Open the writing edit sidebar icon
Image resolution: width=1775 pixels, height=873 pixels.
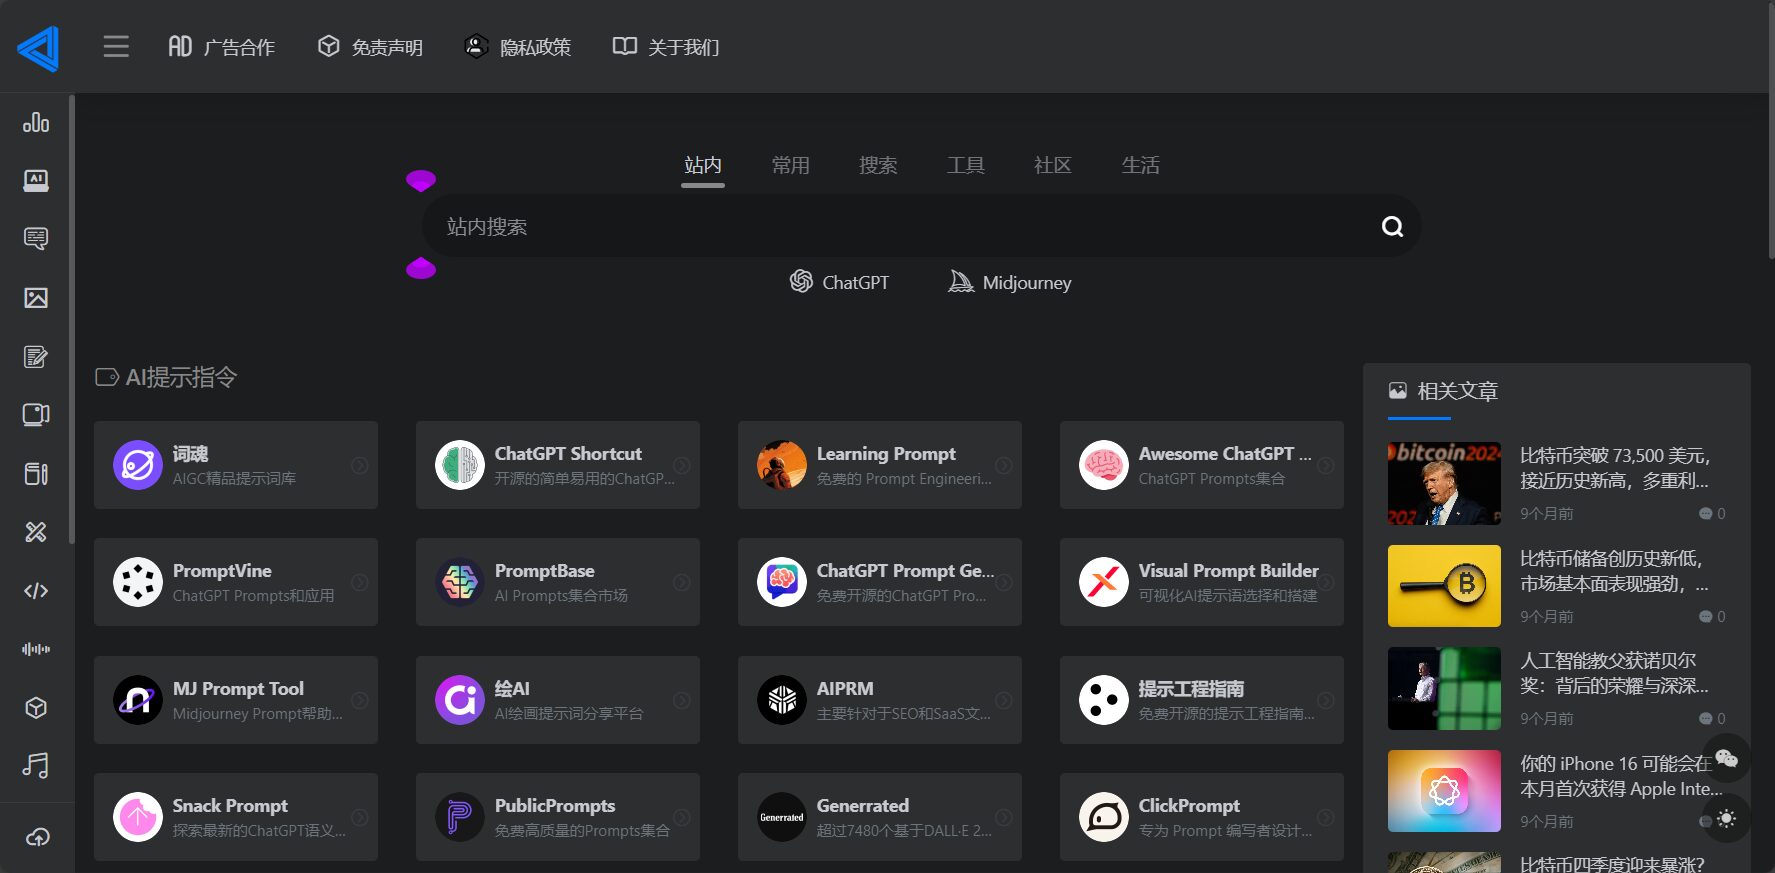pos(36,356)
